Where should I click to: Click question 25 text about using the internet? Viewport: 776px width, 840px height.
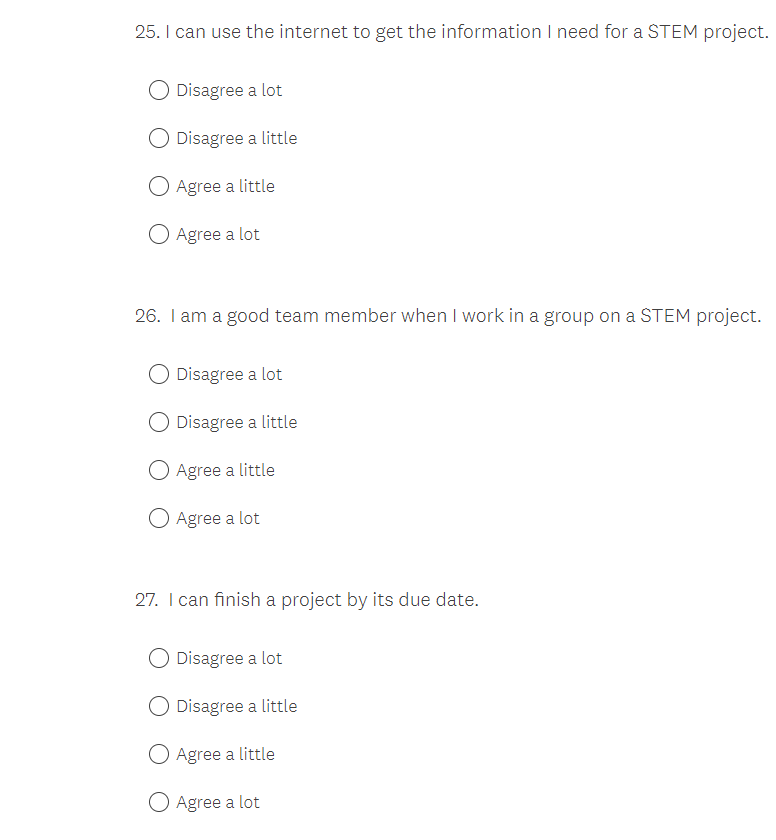coord(451,32)
